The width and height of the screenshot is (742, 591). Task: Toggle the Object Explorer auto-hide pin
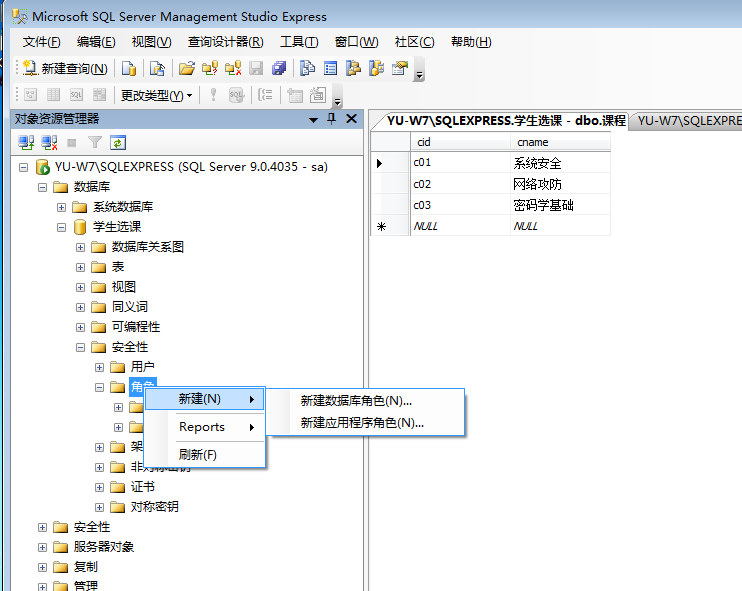331,118
